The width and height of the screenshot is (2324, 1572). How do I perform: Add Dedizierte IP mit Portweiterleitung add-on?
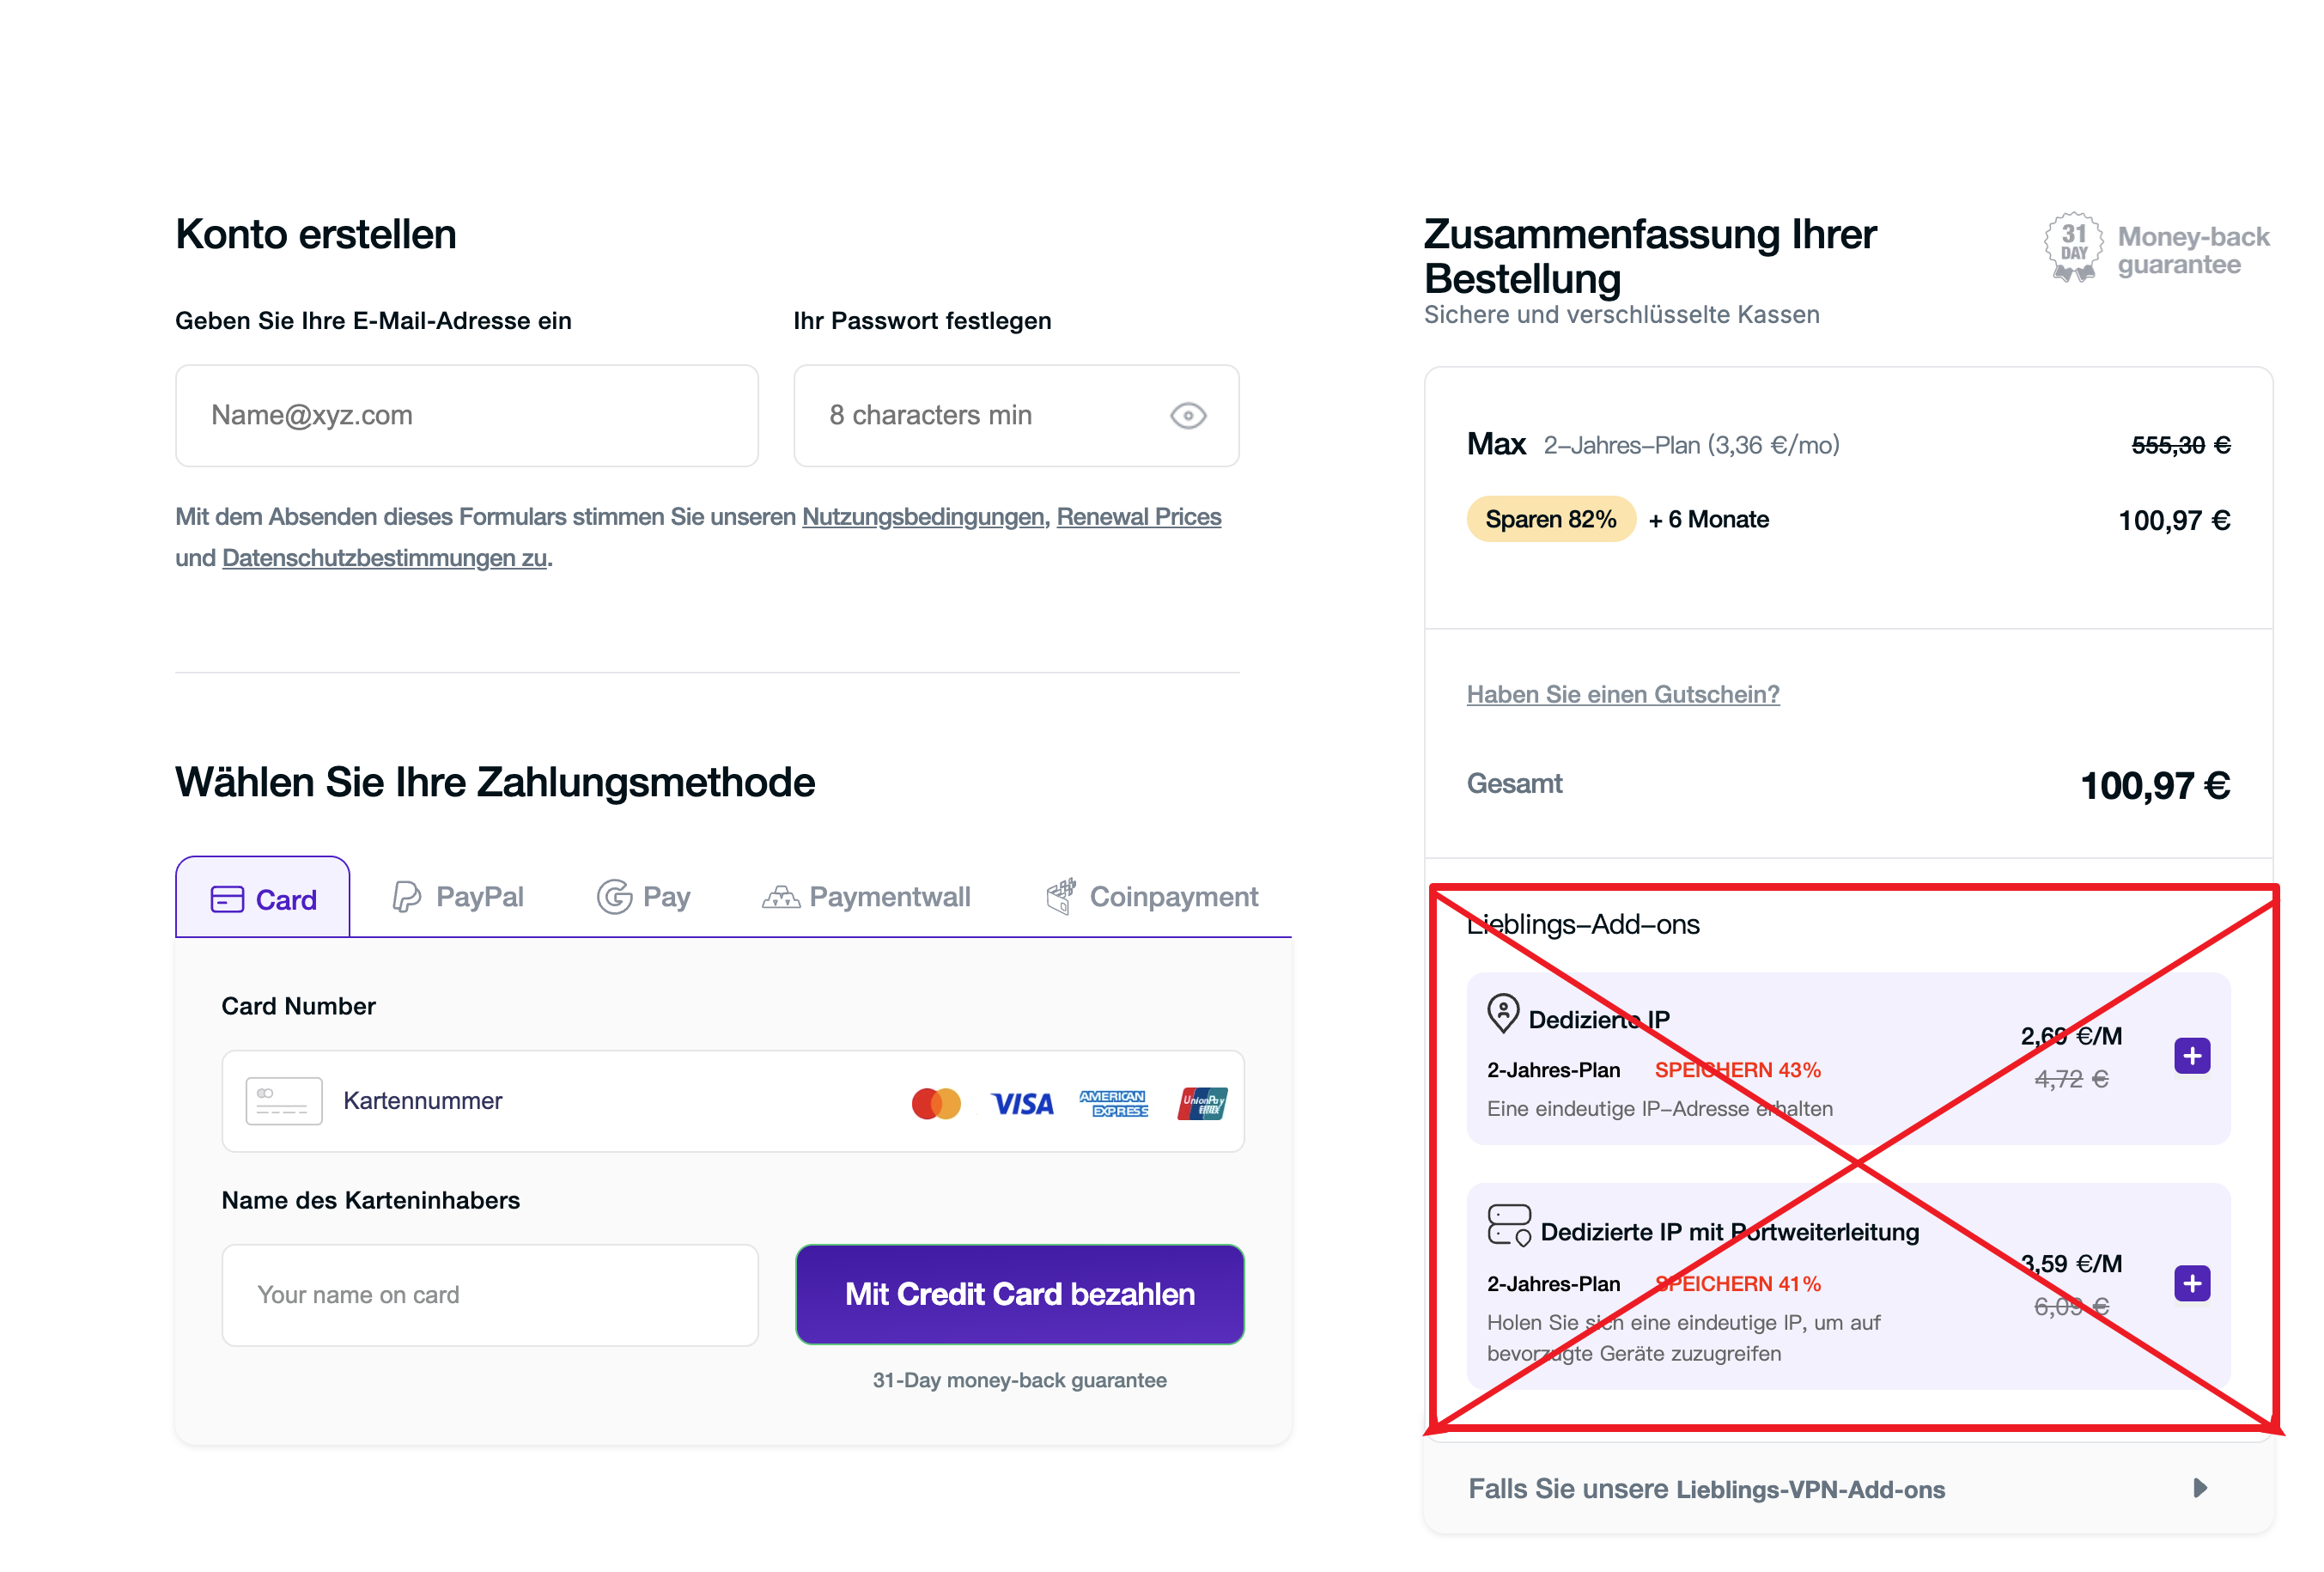click(2191, 1283)
